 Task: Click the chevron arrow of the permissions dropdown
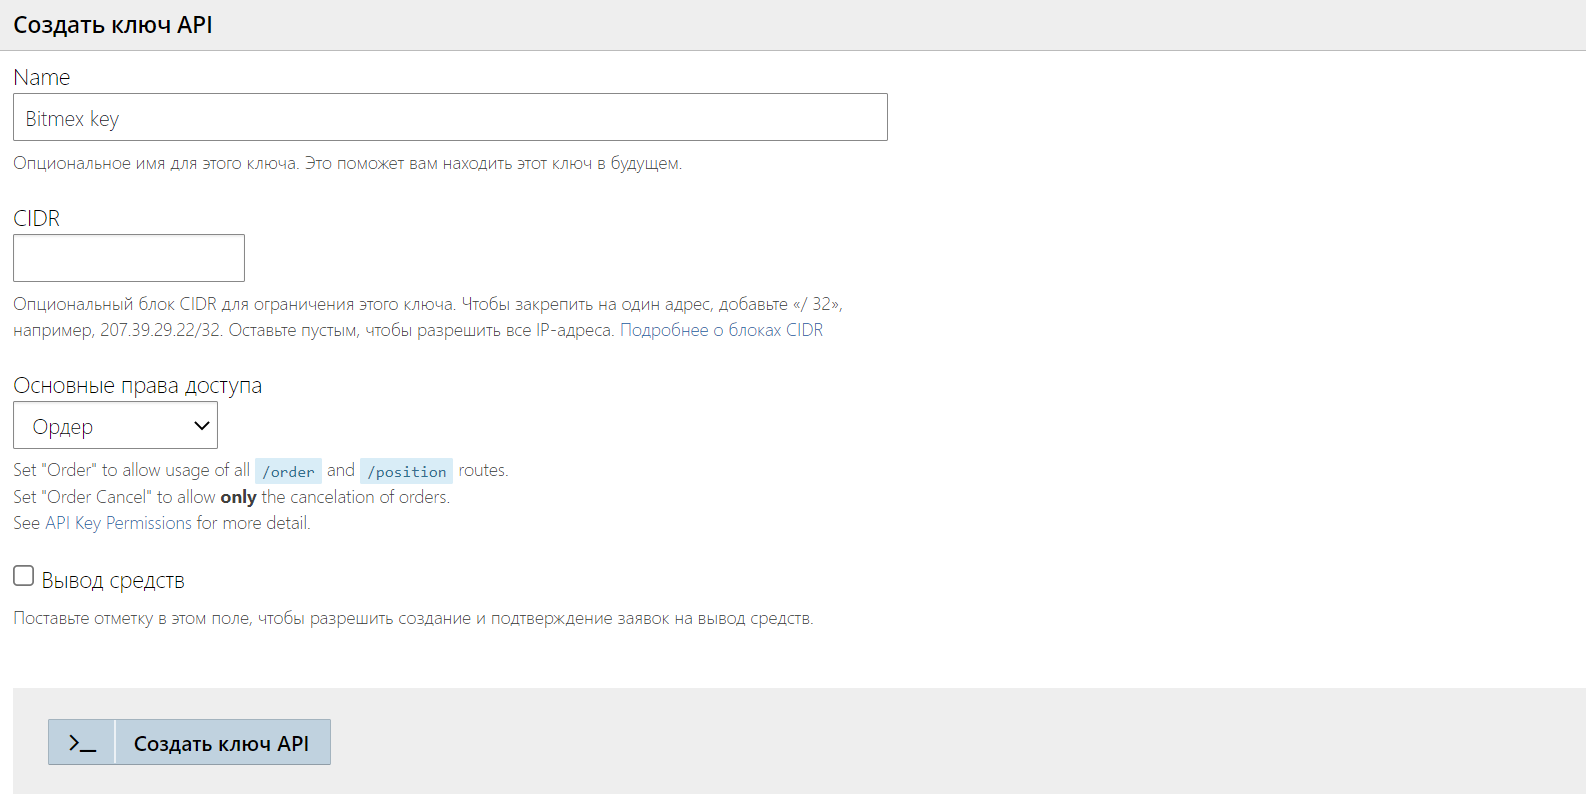pos(201,426)
